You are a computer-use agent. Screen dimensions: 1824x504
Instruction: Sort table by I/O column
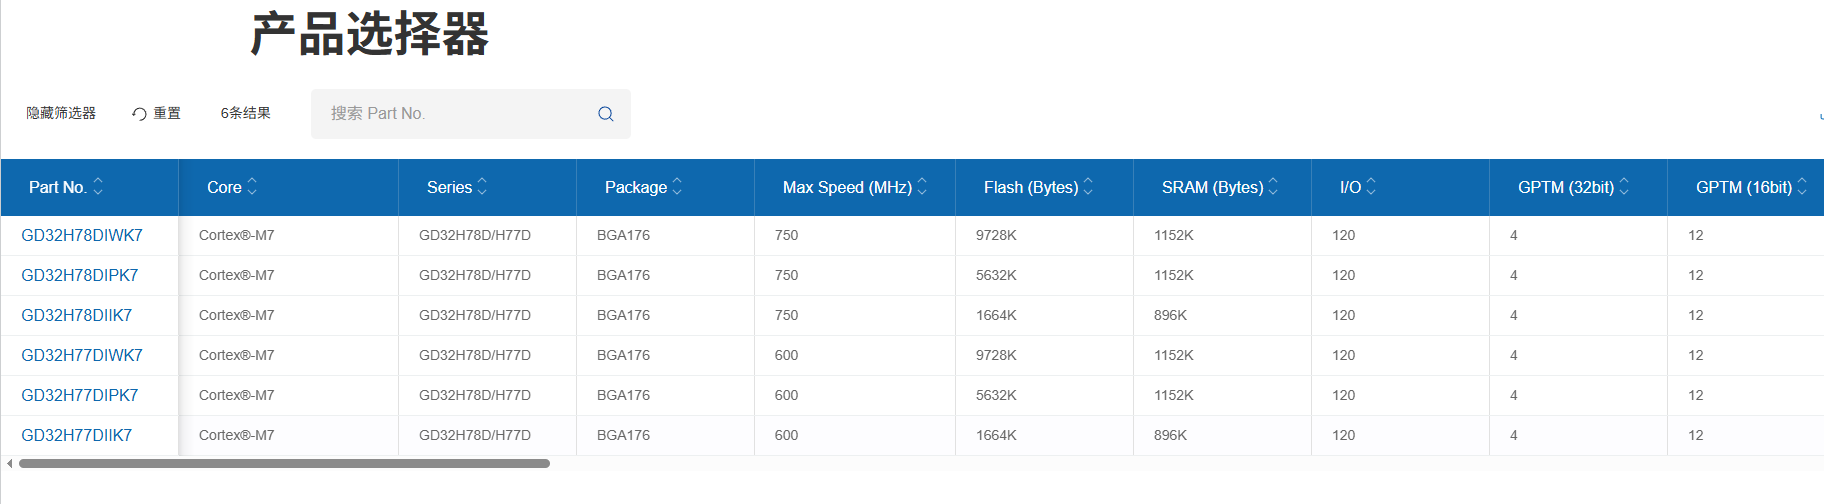(x=1371, y=187)
